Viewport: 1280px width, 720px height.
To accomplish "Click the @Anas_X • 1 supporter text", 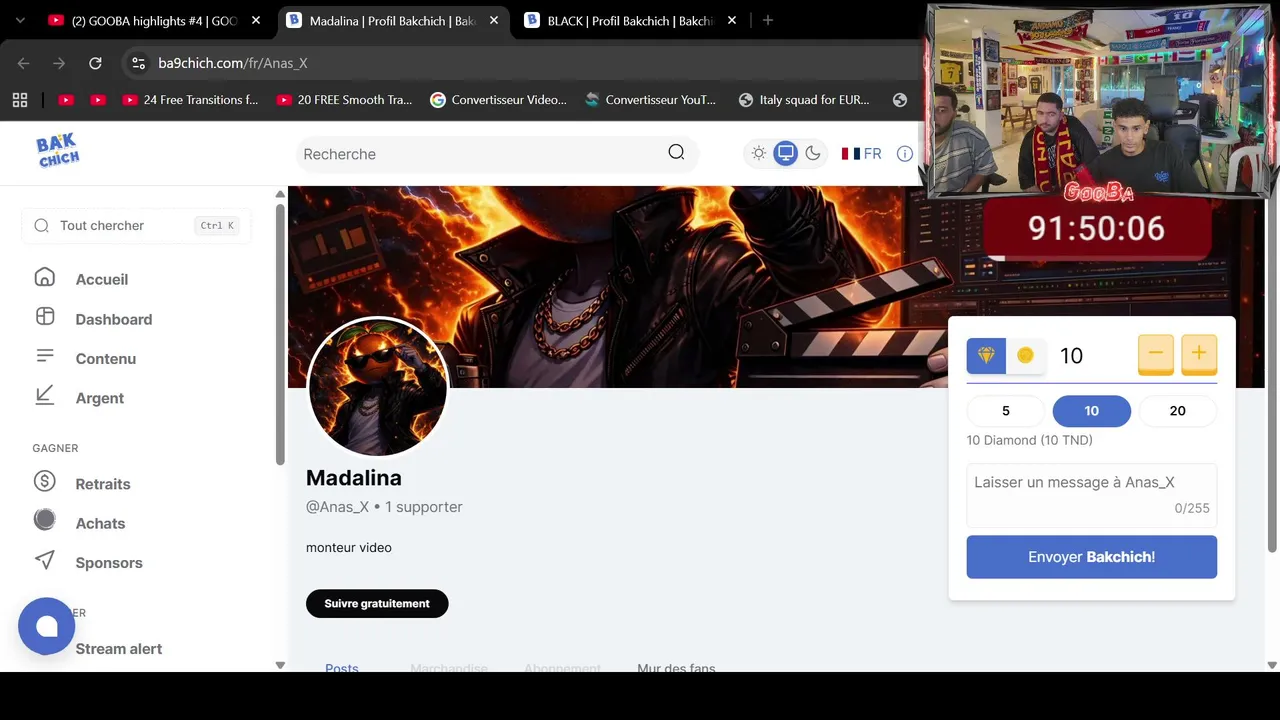I will pos(384,507).
